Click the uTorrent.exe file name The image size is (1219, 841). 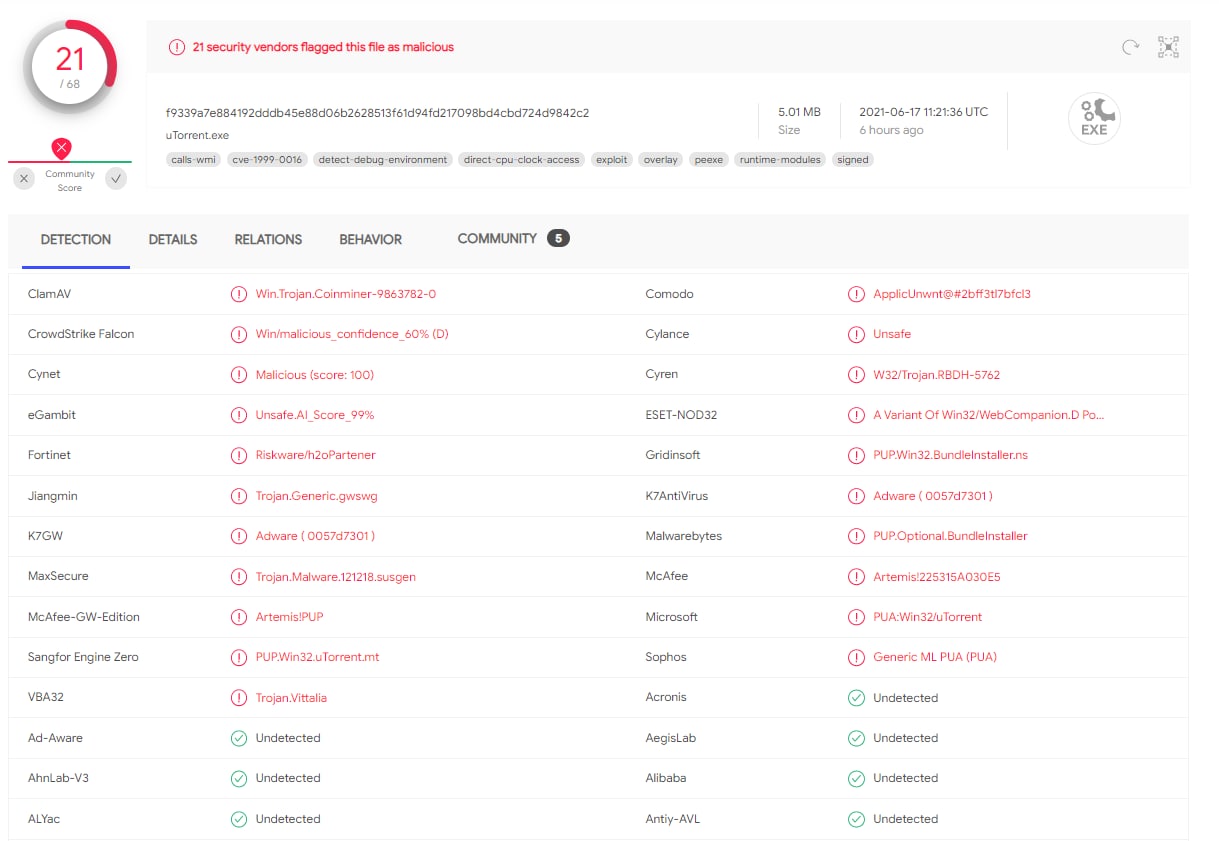point(197,135)
